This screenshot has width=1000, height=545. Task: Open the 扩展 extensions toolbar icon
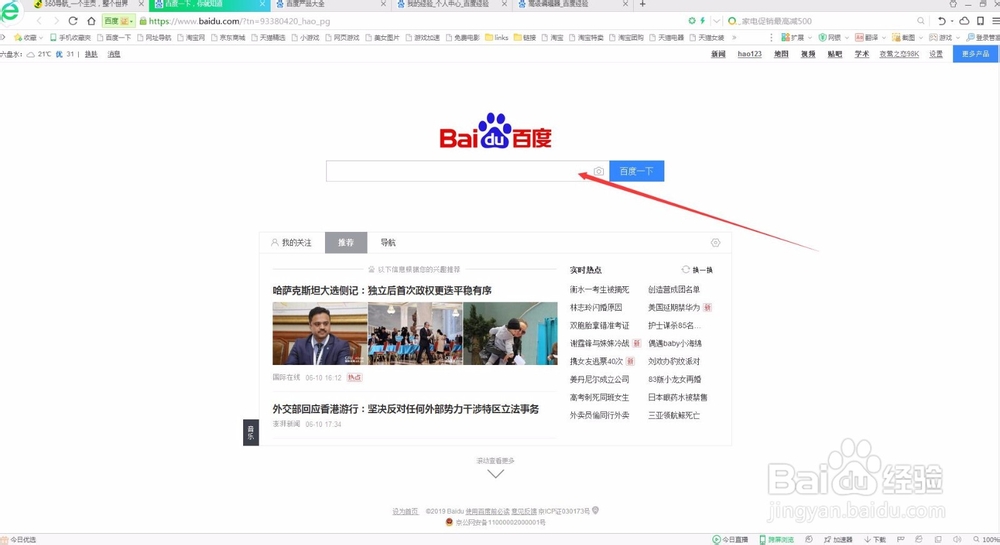click(x=792, y=38)
